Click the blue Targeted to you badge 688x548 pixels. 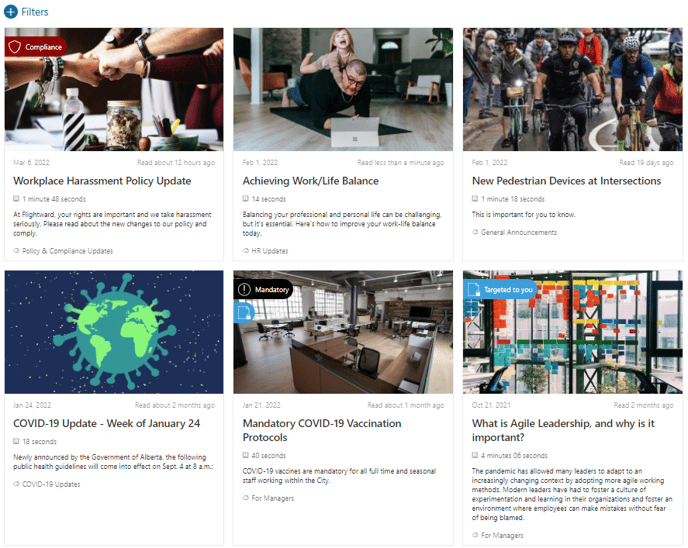(500, 290)
